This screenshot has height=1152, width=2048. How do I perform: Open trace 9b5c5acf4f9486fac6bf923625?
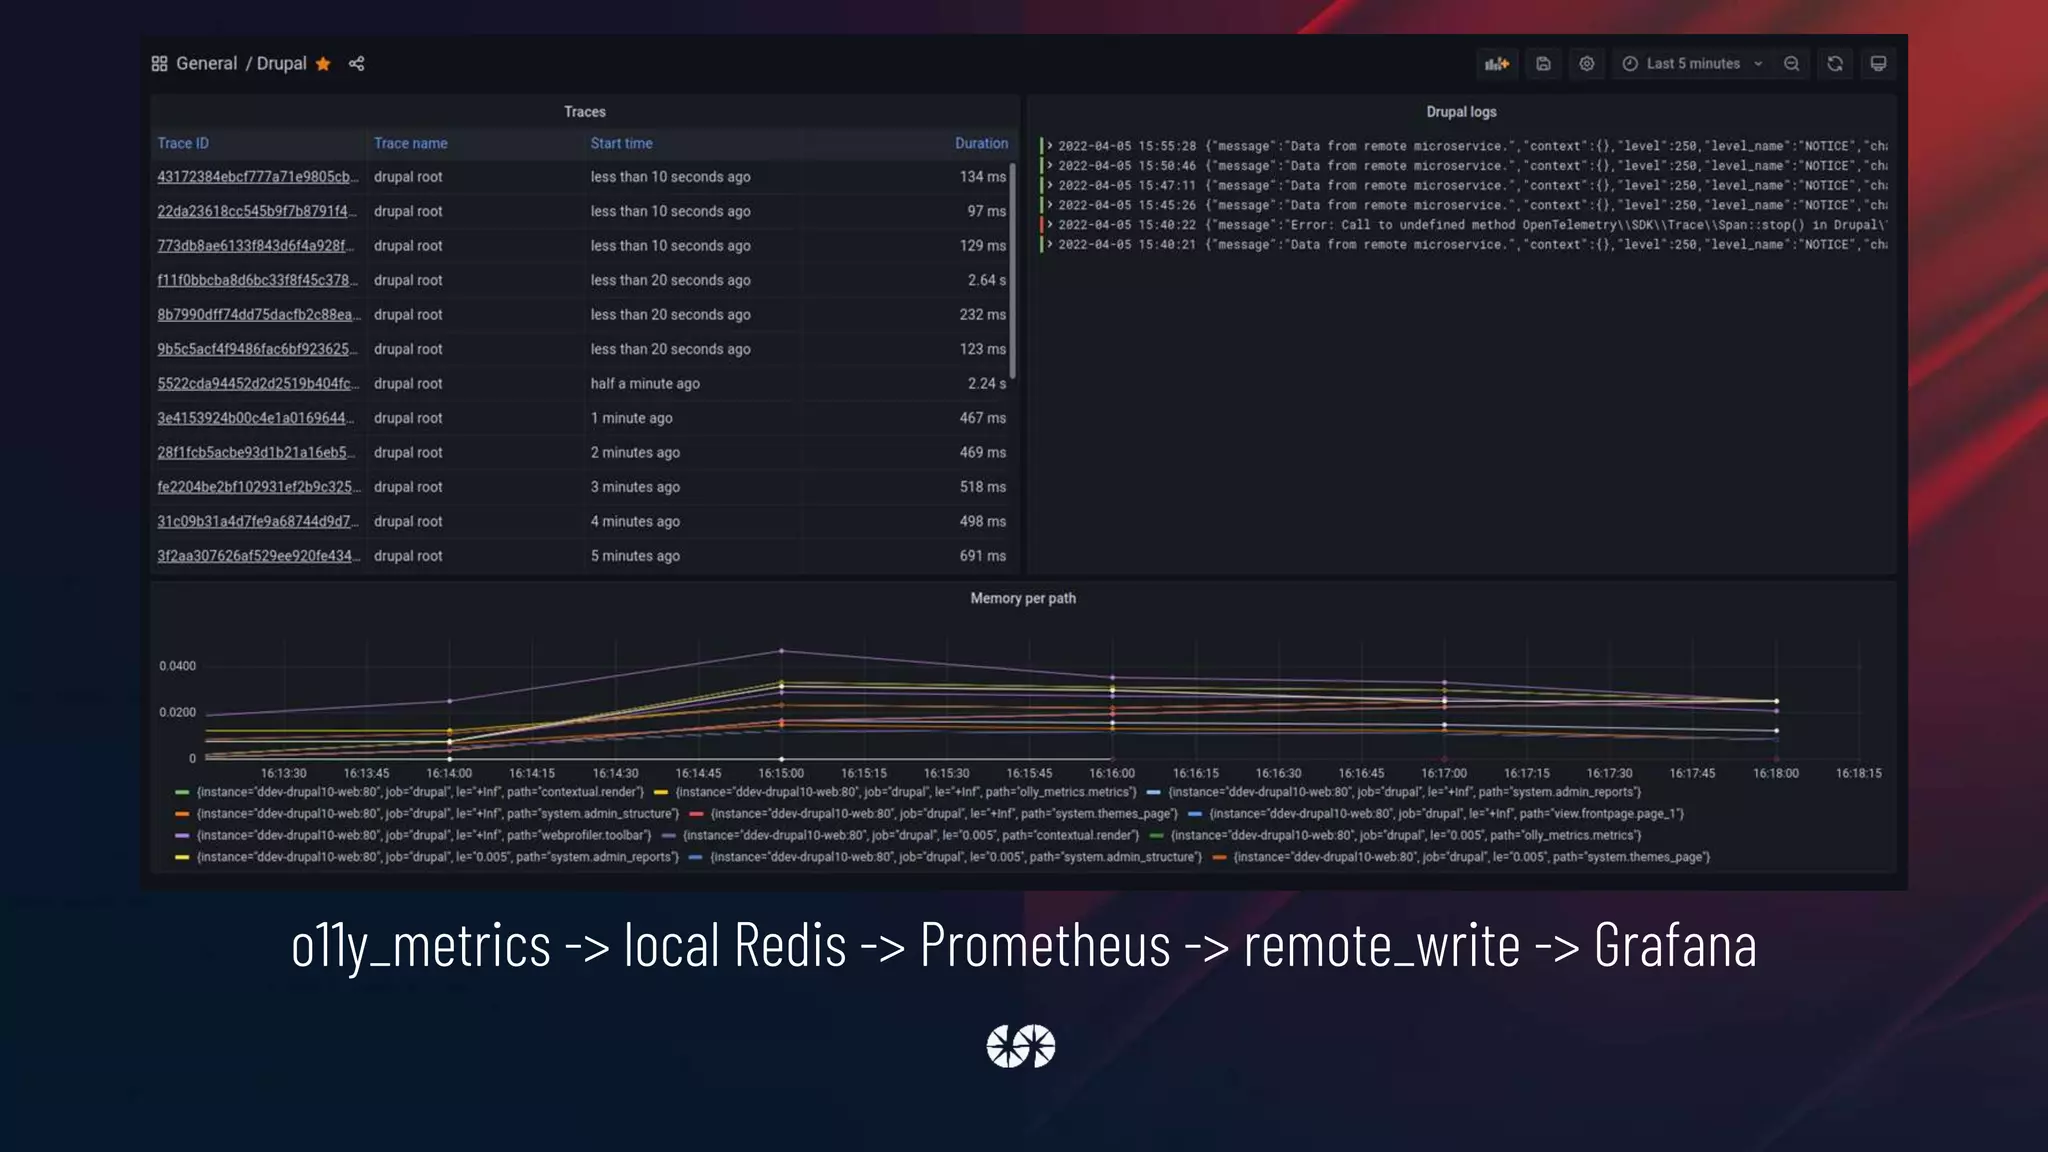pyautogui.click(x=257, y=349)
